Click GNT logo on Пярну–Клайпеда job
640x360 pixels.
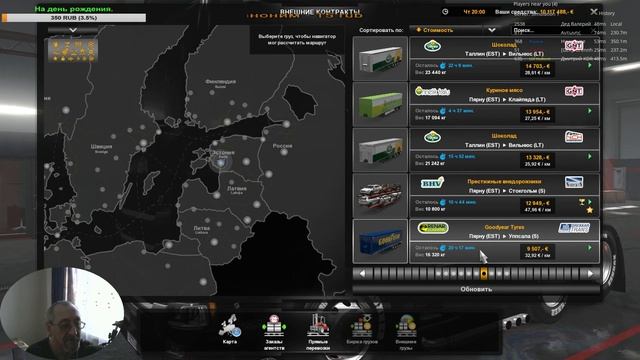pos(573,91)
